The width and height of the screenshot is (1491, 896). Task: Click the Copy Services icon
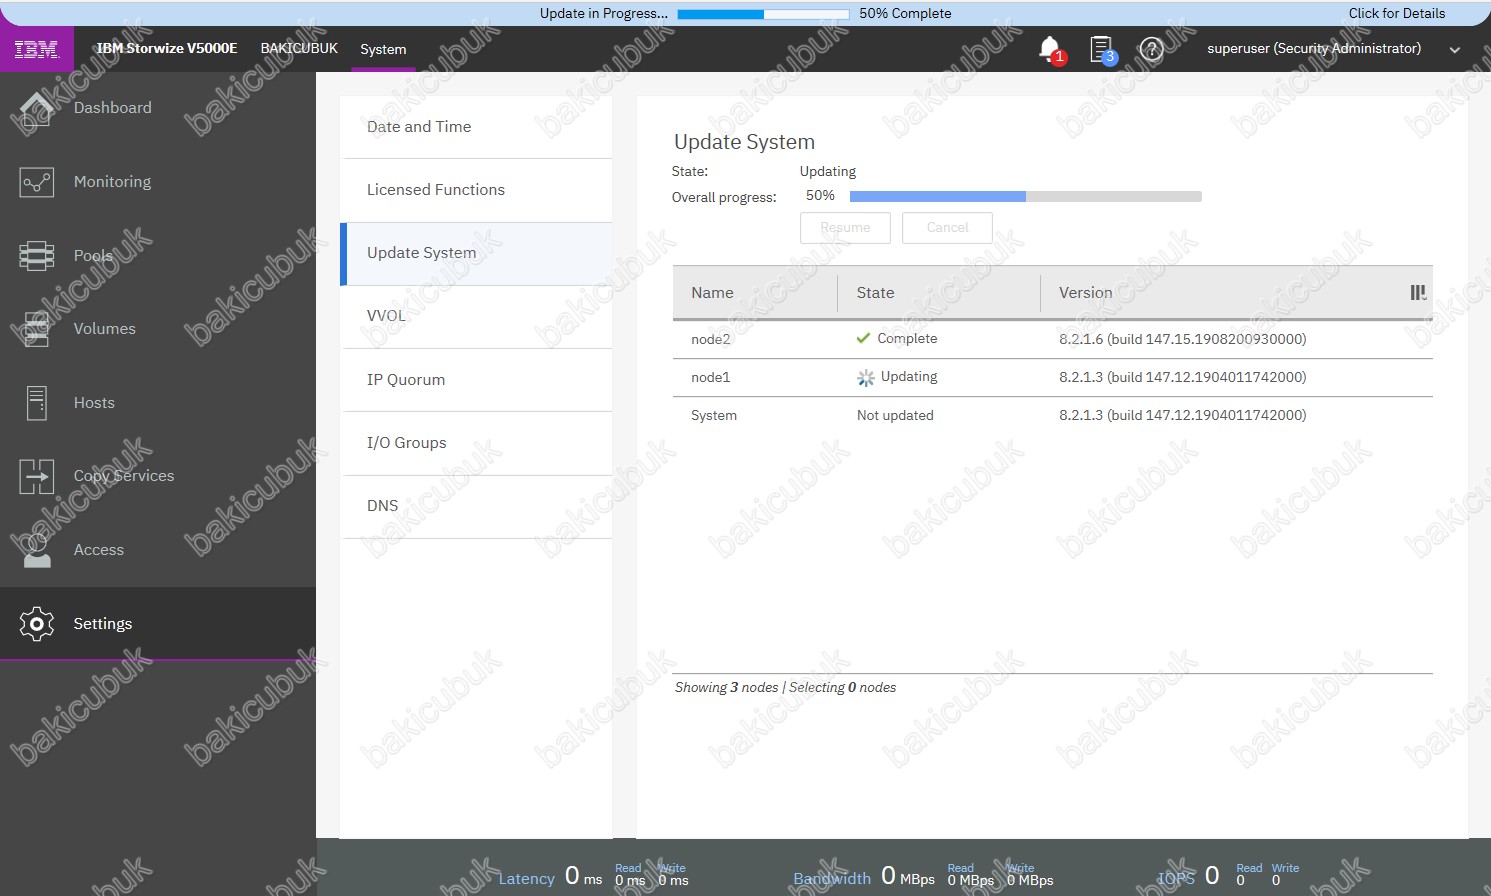[x=37, y=476]
